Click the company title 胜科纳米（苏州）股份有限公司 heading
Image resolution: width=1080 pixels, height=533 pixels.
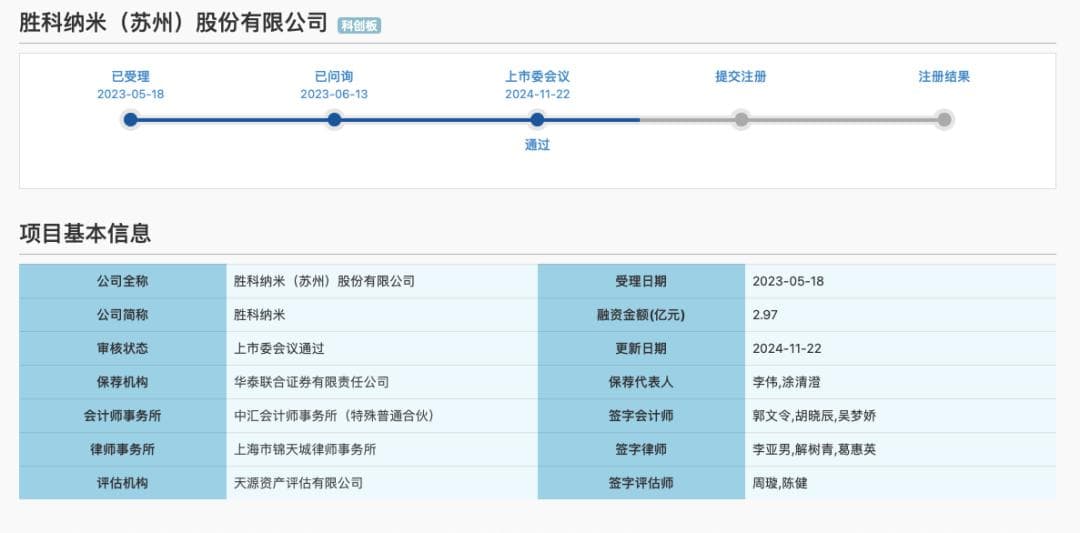tap(174, 22)
